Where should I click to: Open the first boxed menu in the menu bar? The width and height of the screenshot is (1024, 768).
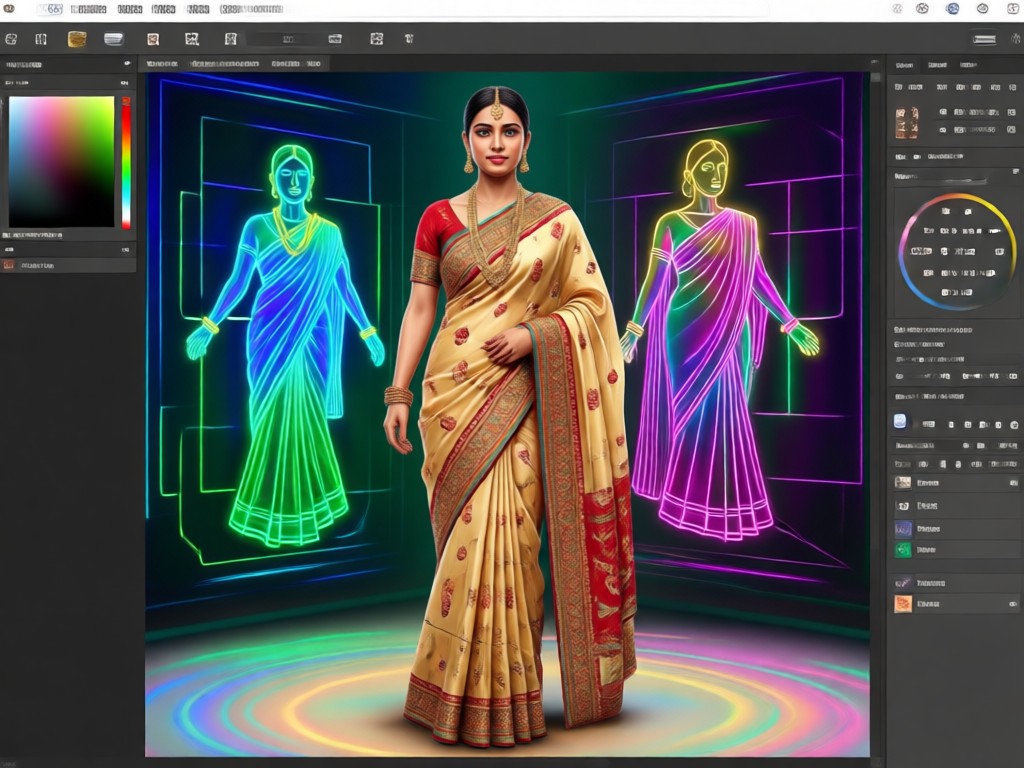pyautogui.click(x=50, y=9)
